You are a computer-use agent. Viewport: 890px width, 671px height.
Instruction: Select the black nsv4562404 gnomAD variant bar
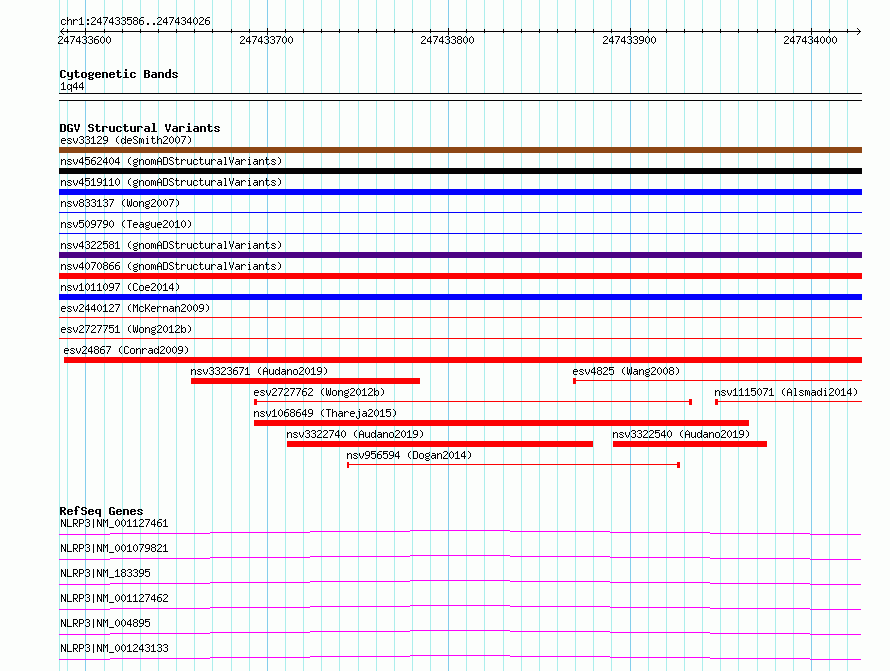(x=460, y=171)
